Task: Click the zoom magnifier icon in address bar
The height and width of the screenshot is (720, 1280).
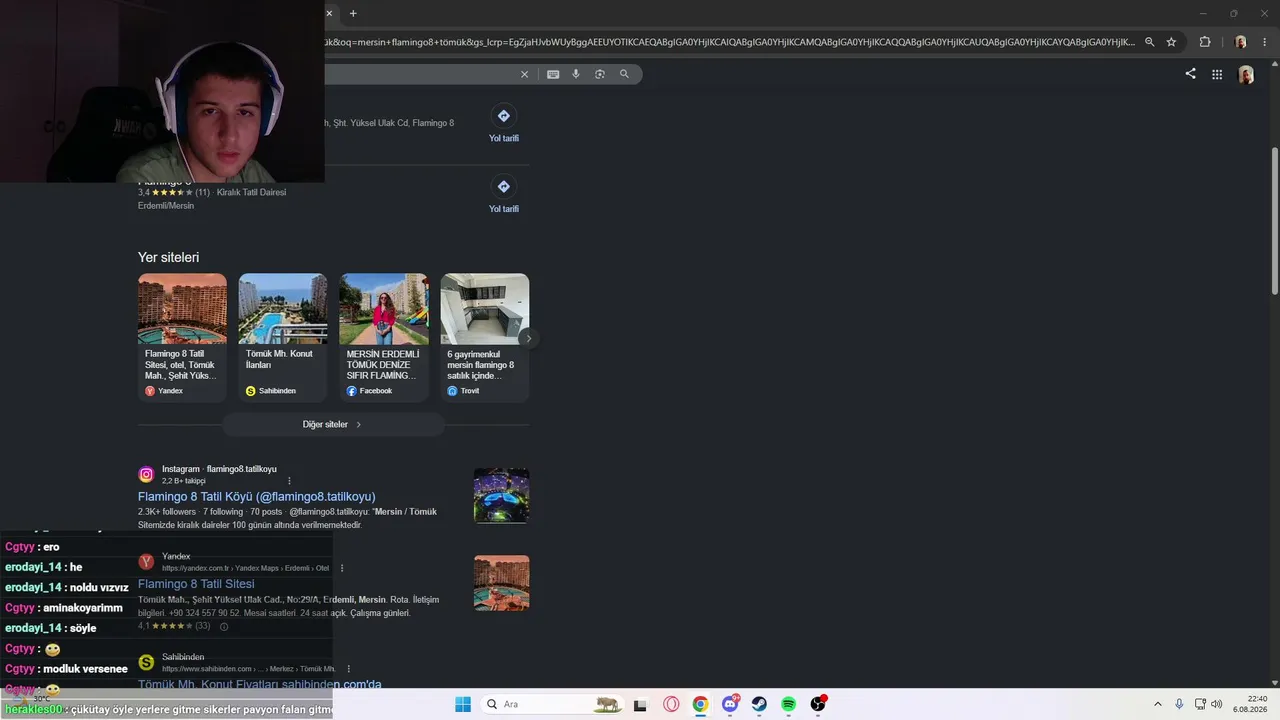Action: pos(1150,42)
